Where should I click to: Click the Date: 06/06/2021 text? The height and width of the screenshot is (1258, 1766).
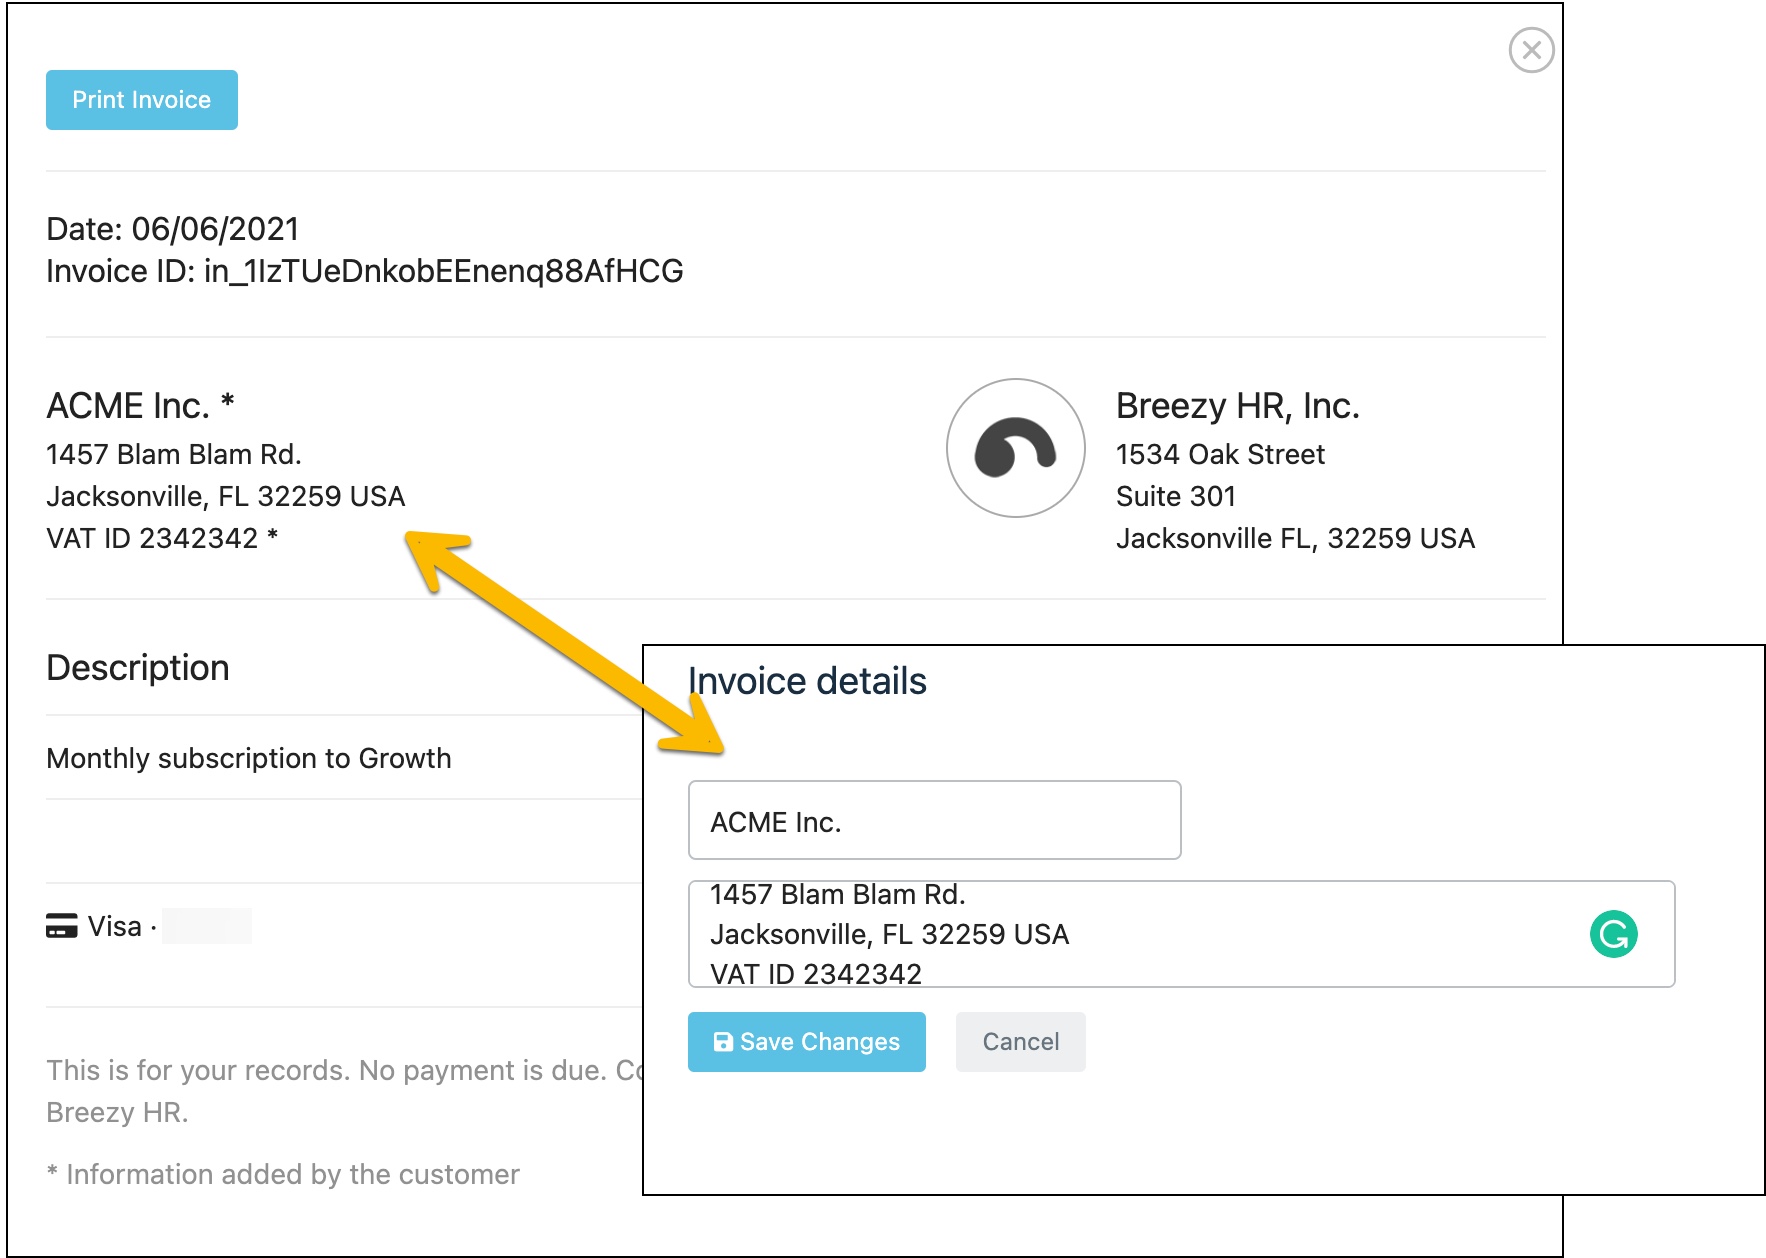pyautogui.click(x=173, y=229)
